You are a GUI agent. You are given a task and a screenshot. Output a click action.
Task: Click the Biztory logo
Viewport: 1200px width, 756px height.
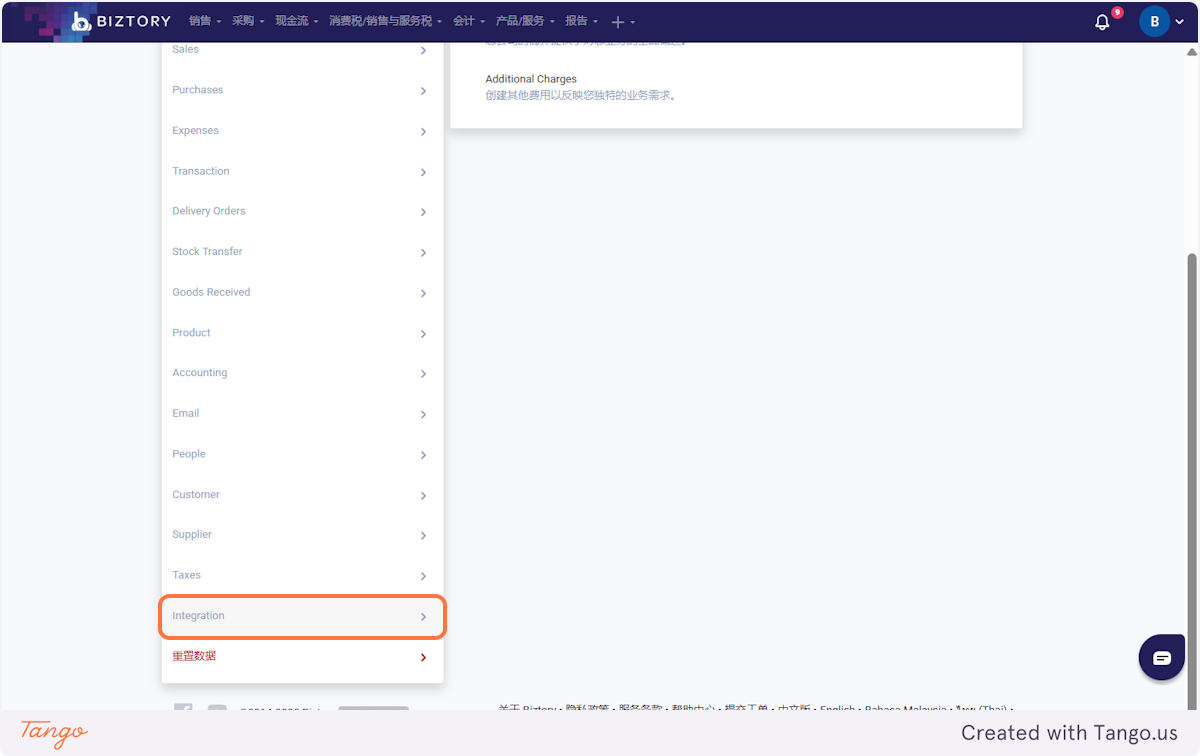pyautogui.click(x=121, y=21)
